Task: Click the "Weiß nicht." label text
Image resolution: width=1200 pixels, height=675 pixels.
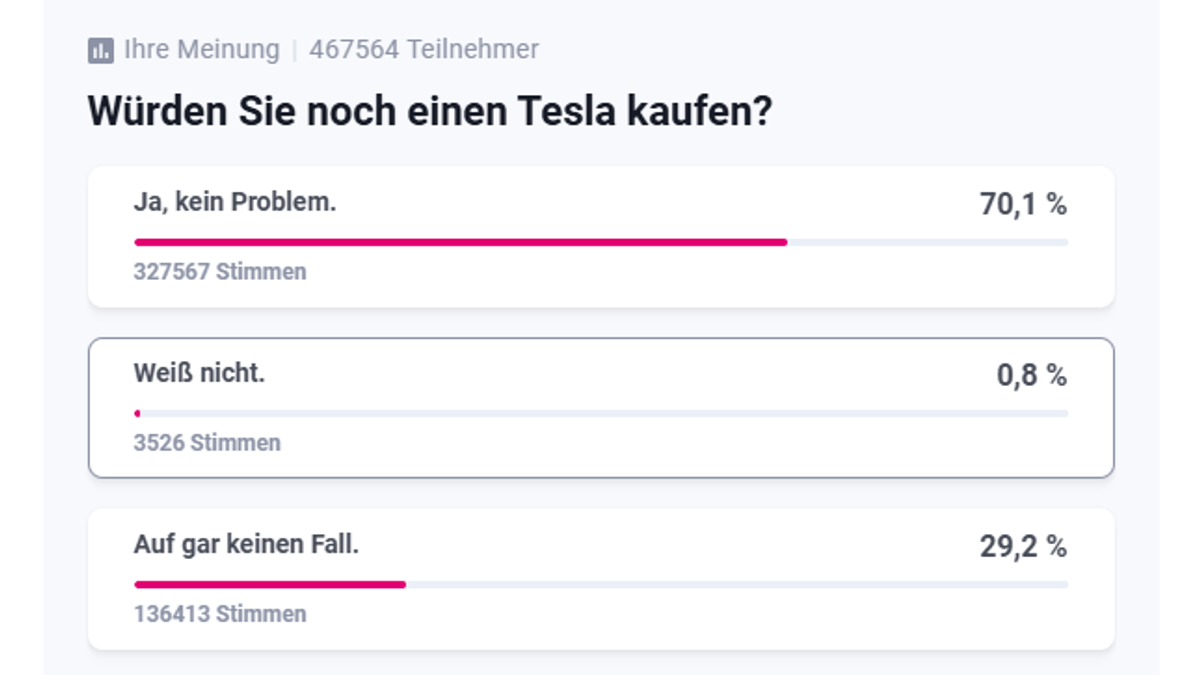Action: [x=199, y=374]
